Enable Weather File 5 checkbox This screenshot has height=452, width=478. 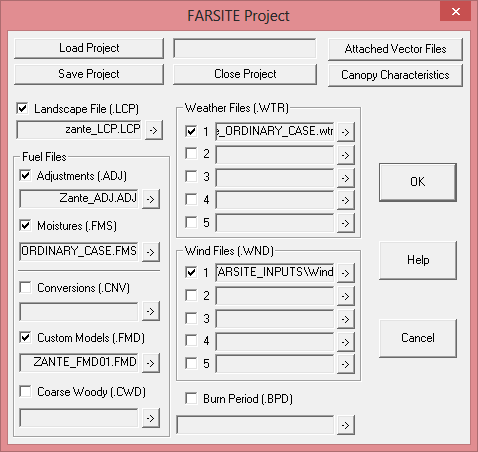[x=191, y=222]
